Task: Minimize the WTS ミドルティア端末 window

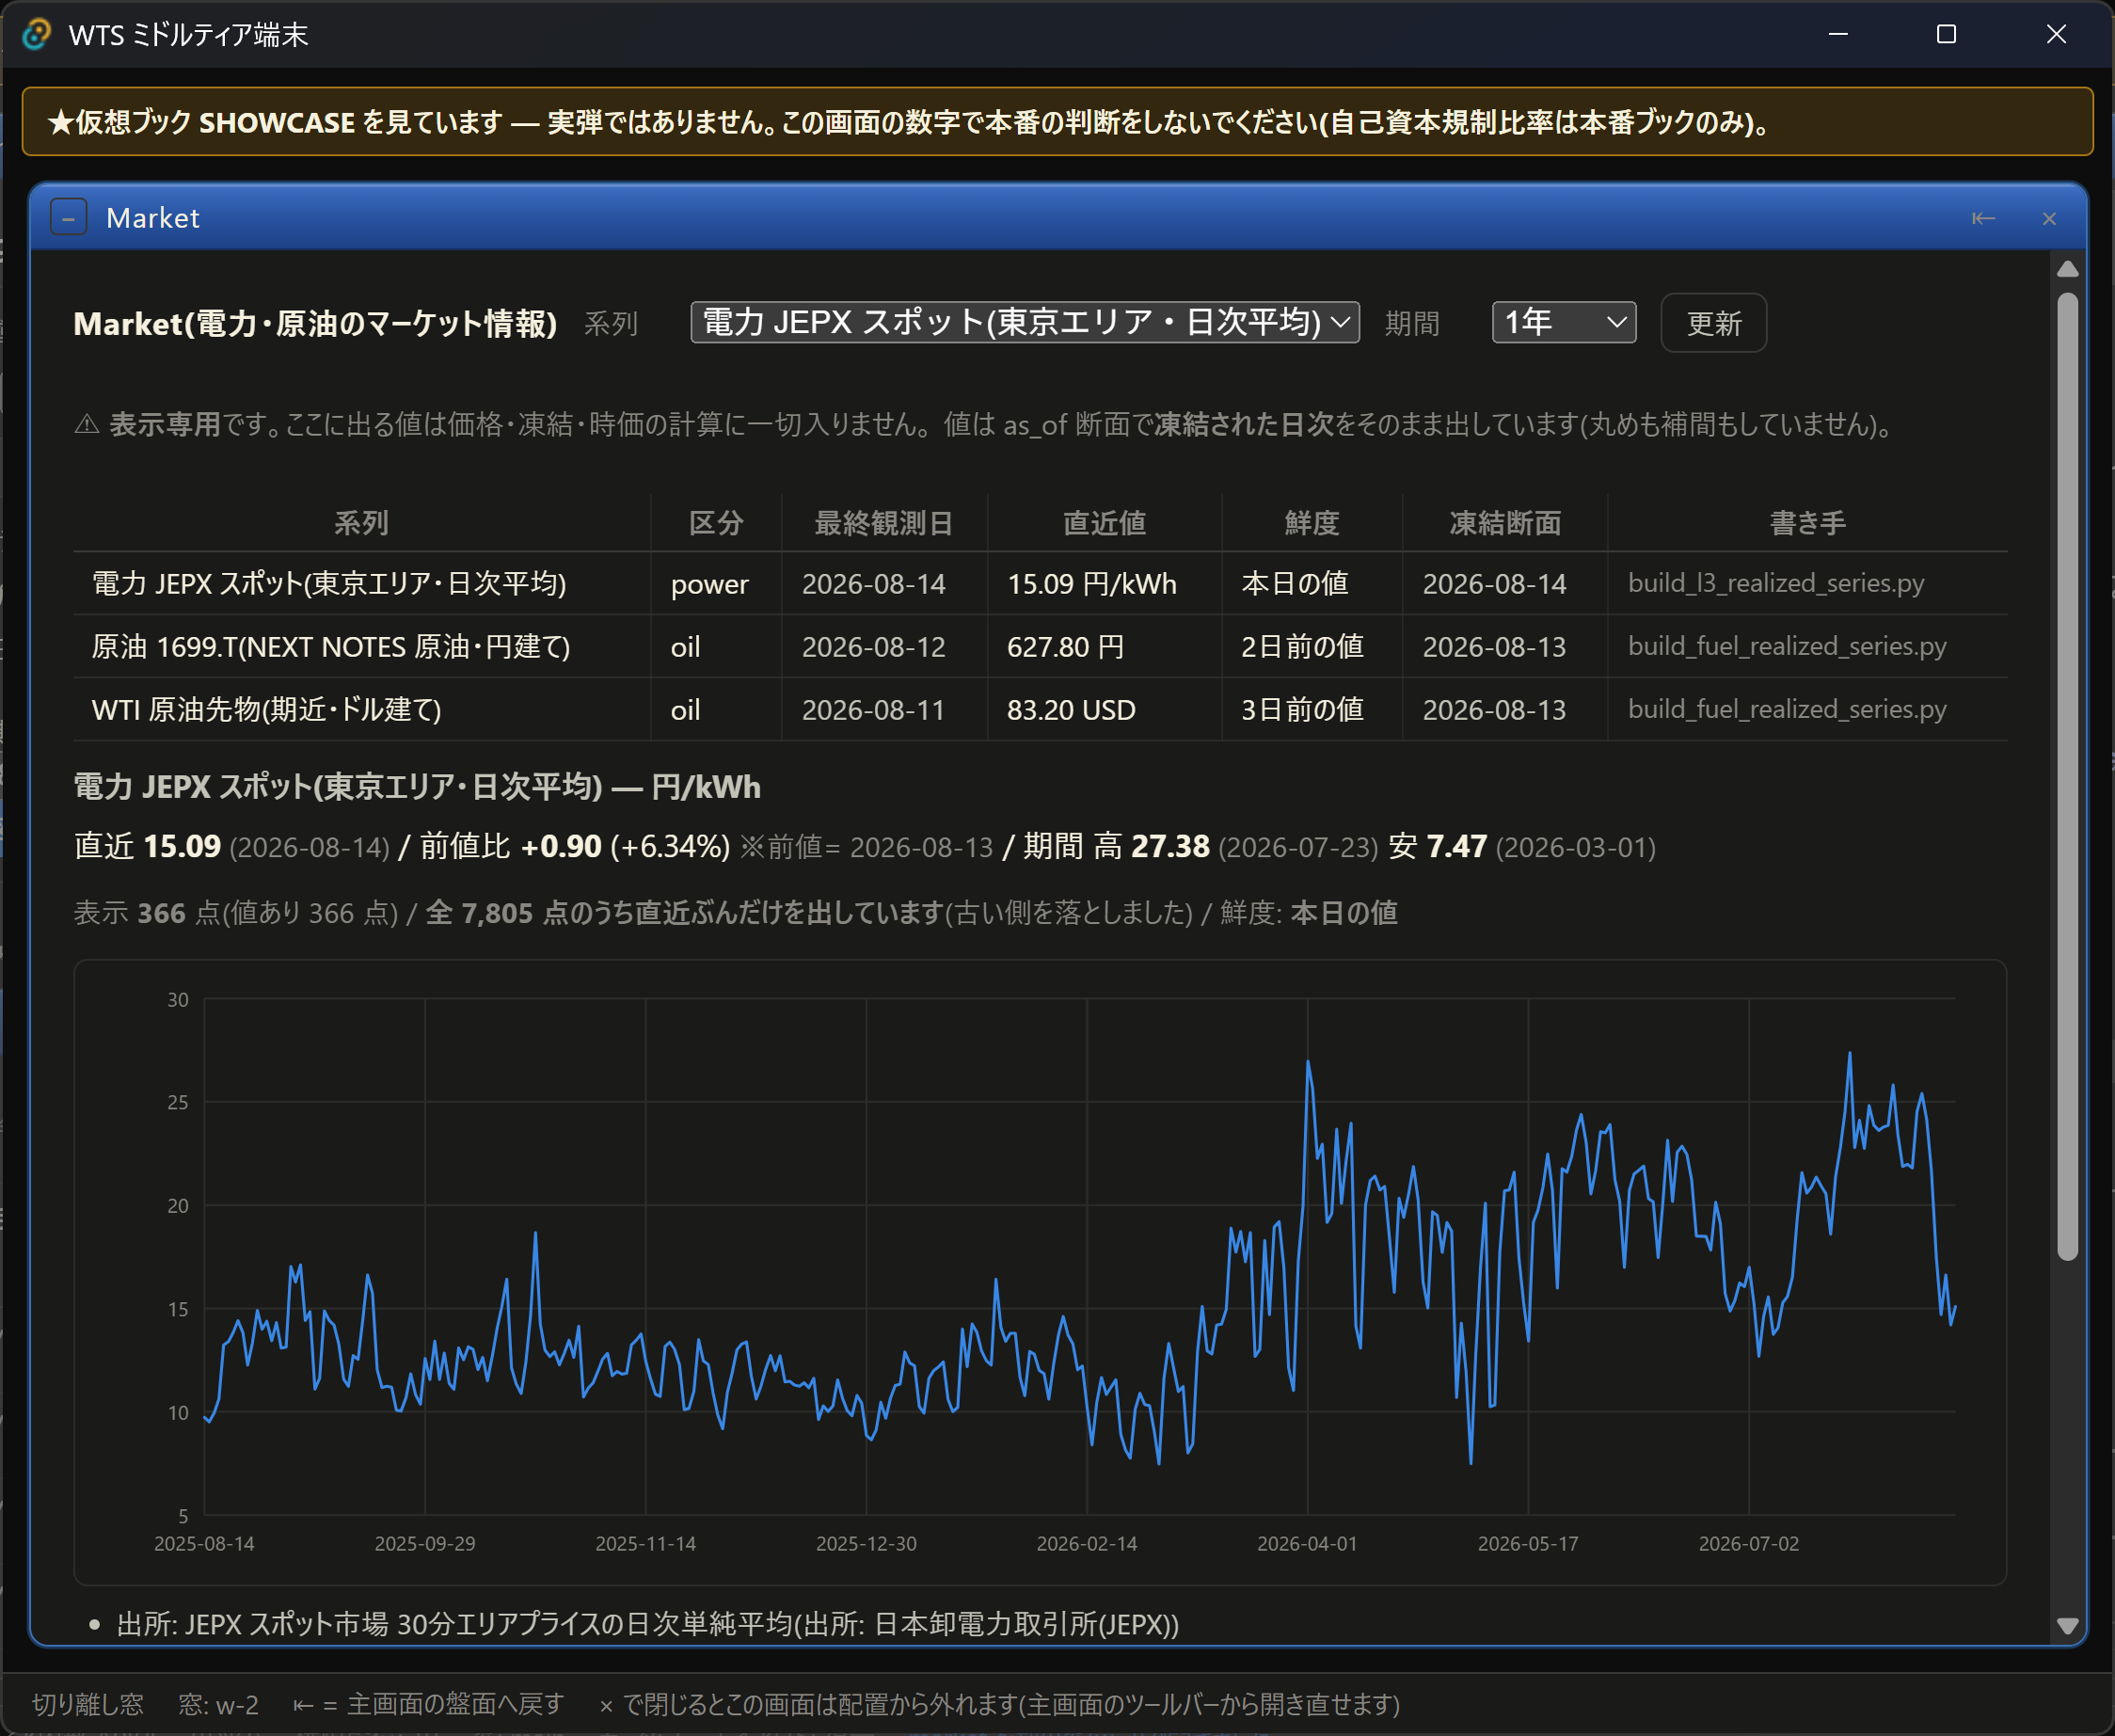Action: click(1837, 34)
